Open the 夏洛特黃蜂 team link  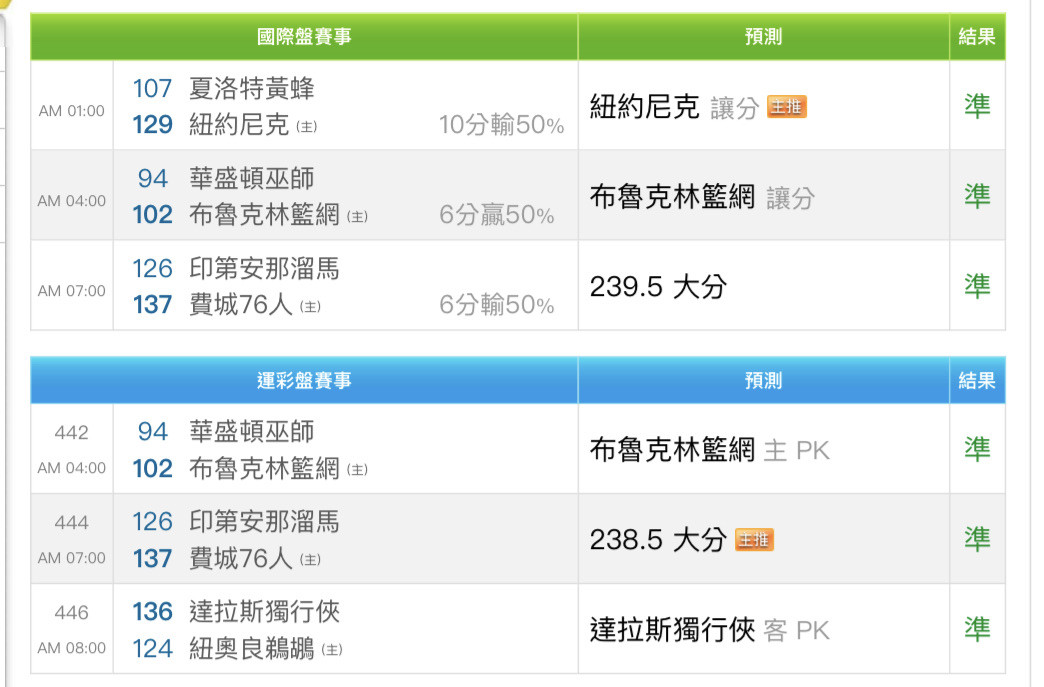[x=252, y=88]
